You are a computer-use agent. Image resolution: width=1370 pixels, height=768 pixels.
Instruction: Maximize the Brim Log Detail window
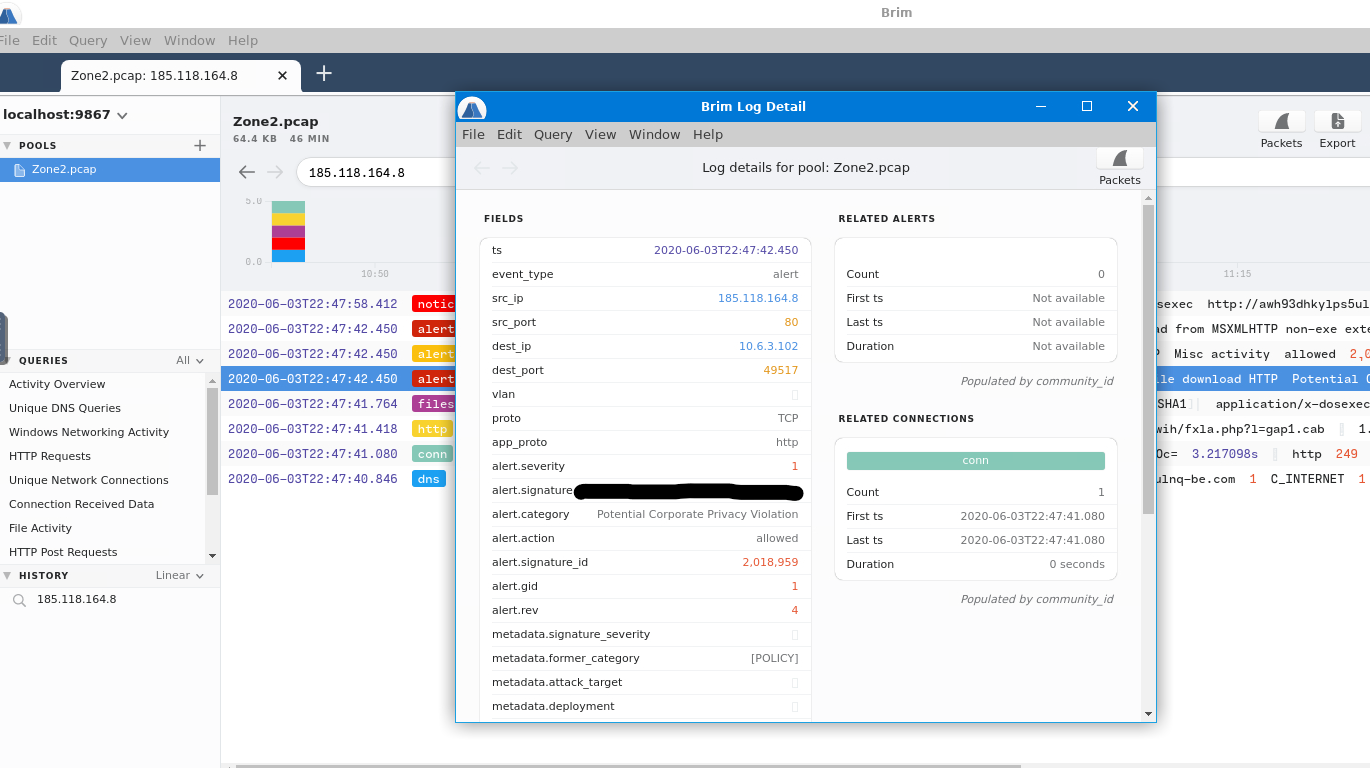(1087, 106)
